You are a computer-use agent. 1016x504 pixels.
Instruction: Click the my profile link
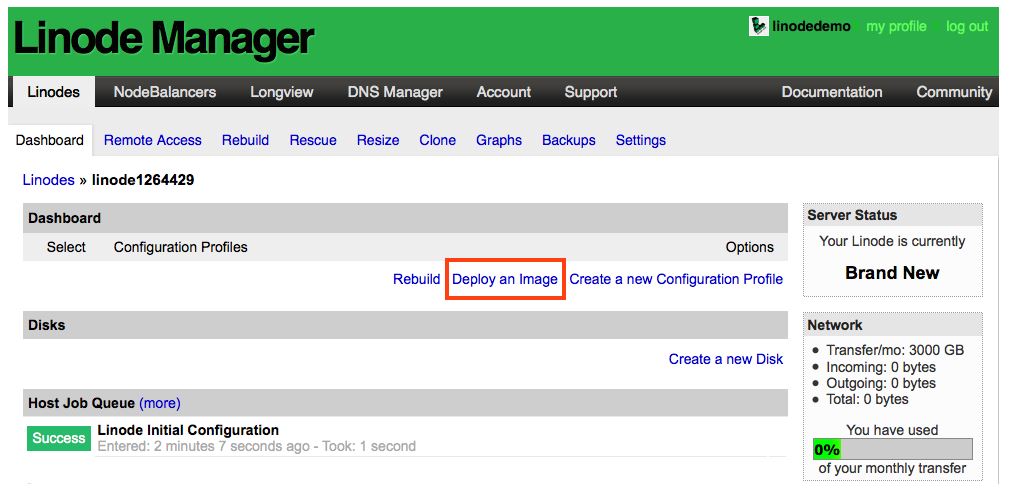[896, 27]
